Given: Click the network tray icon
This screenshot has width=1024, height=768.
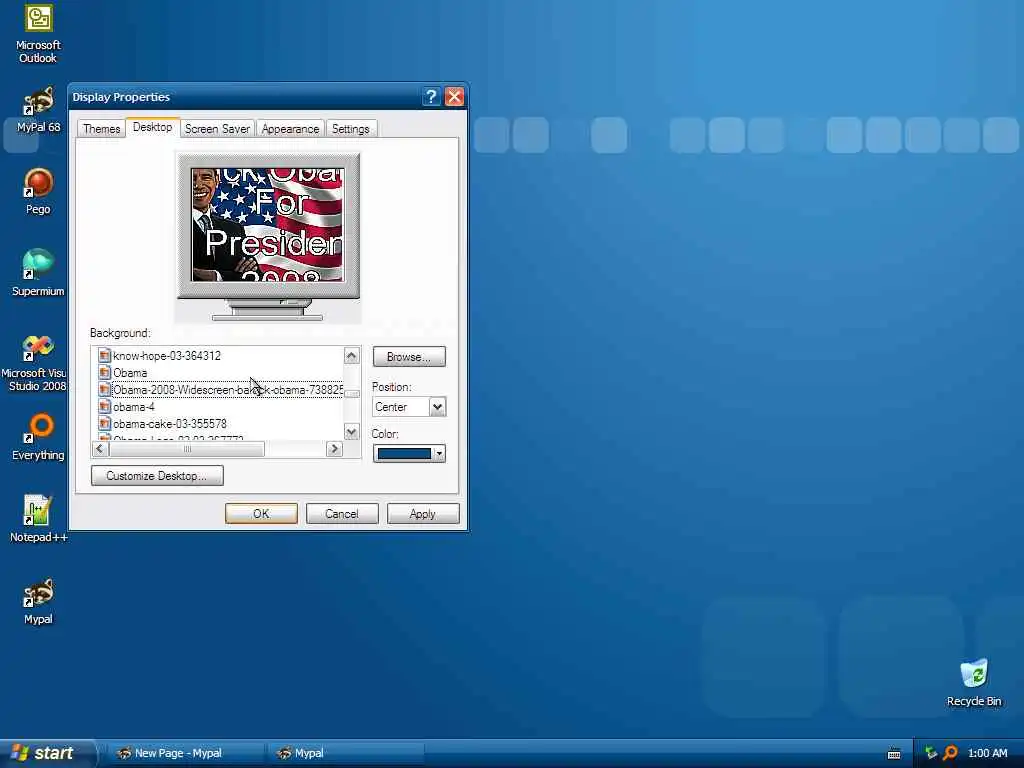Looking at the screenshot, I should coord(931,753).
